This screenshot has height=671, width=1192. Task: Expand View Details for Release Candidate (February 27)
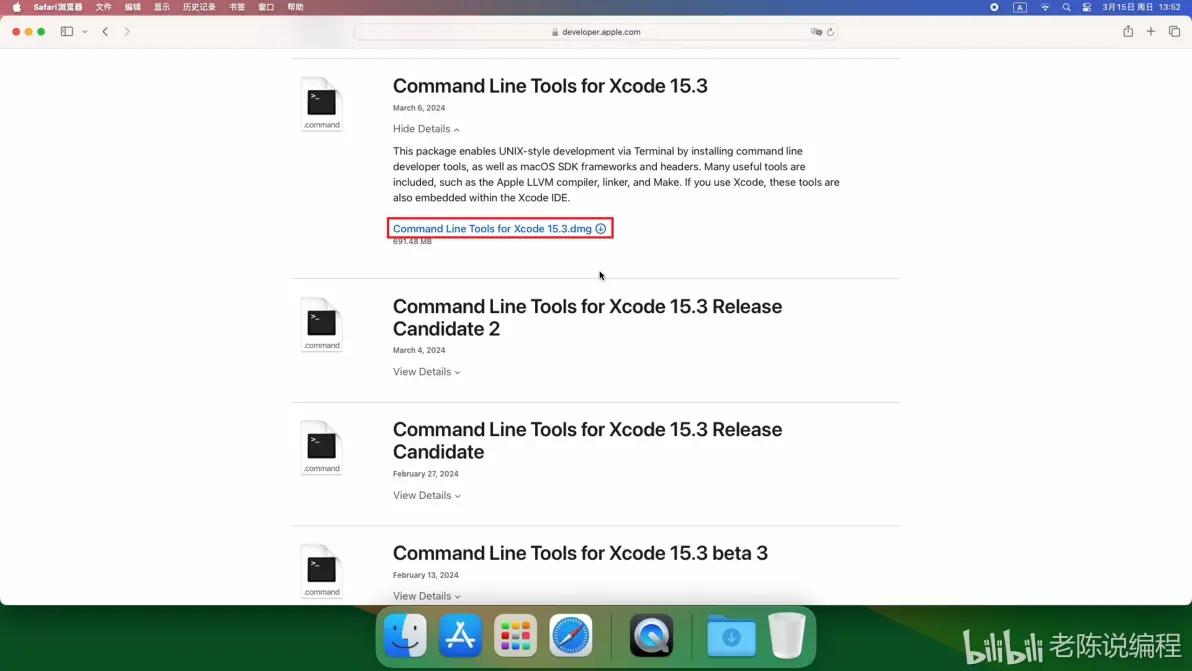[x=426, y=495]
